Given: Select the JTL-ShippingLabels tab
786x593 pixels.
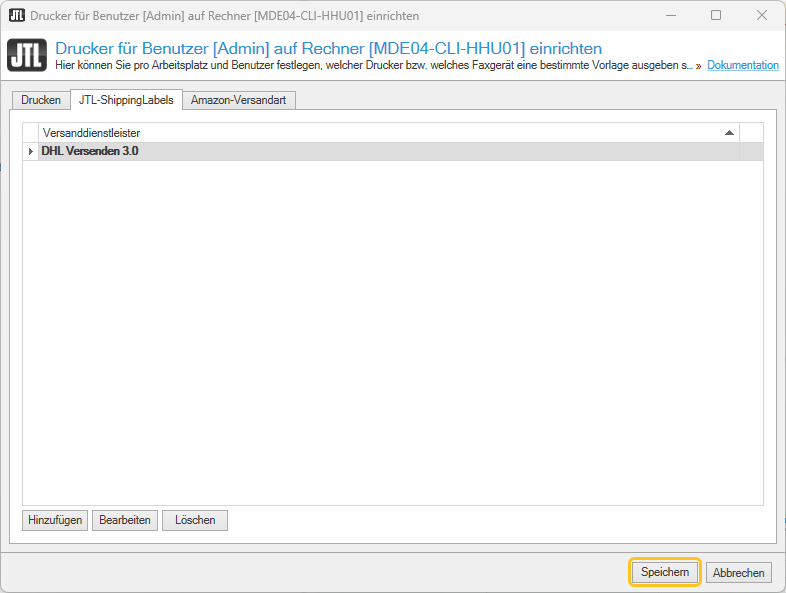Looking at the screenshot, I should [x=126, y=100].
